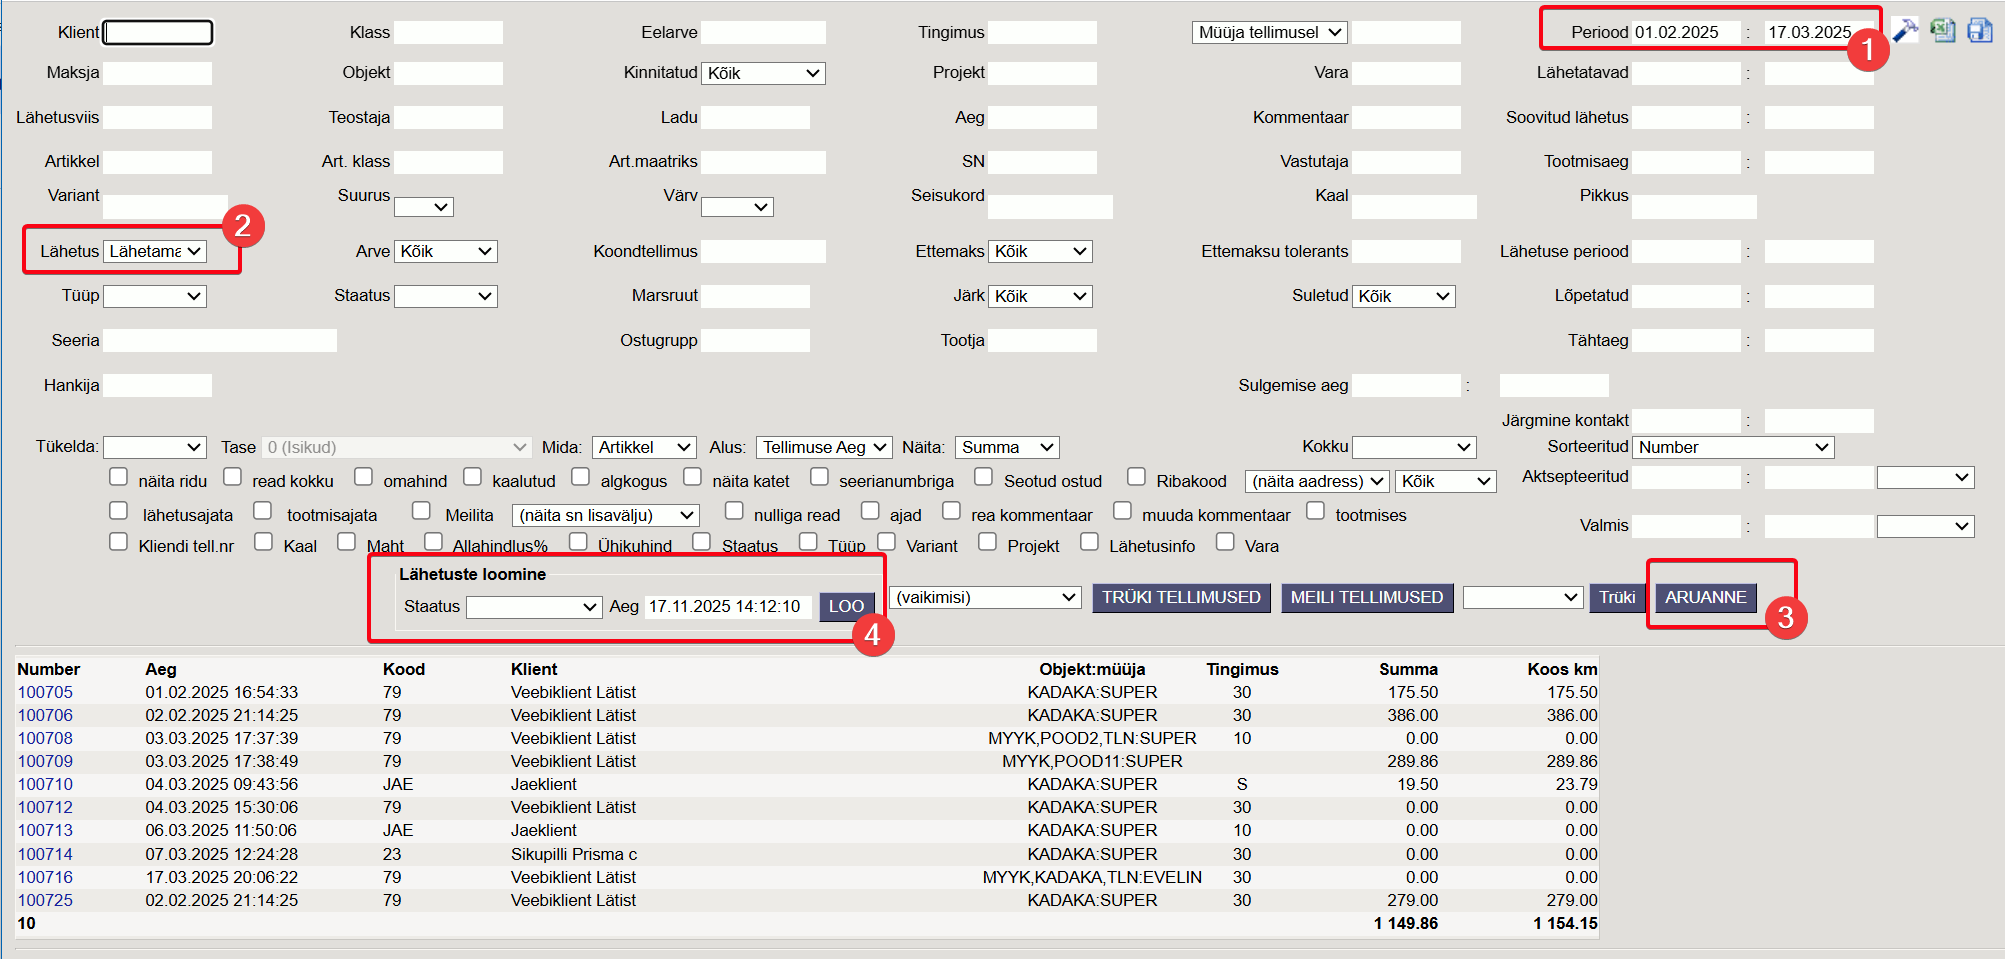
Task: Click into the Klient input field
Action: tap(158, 32)
